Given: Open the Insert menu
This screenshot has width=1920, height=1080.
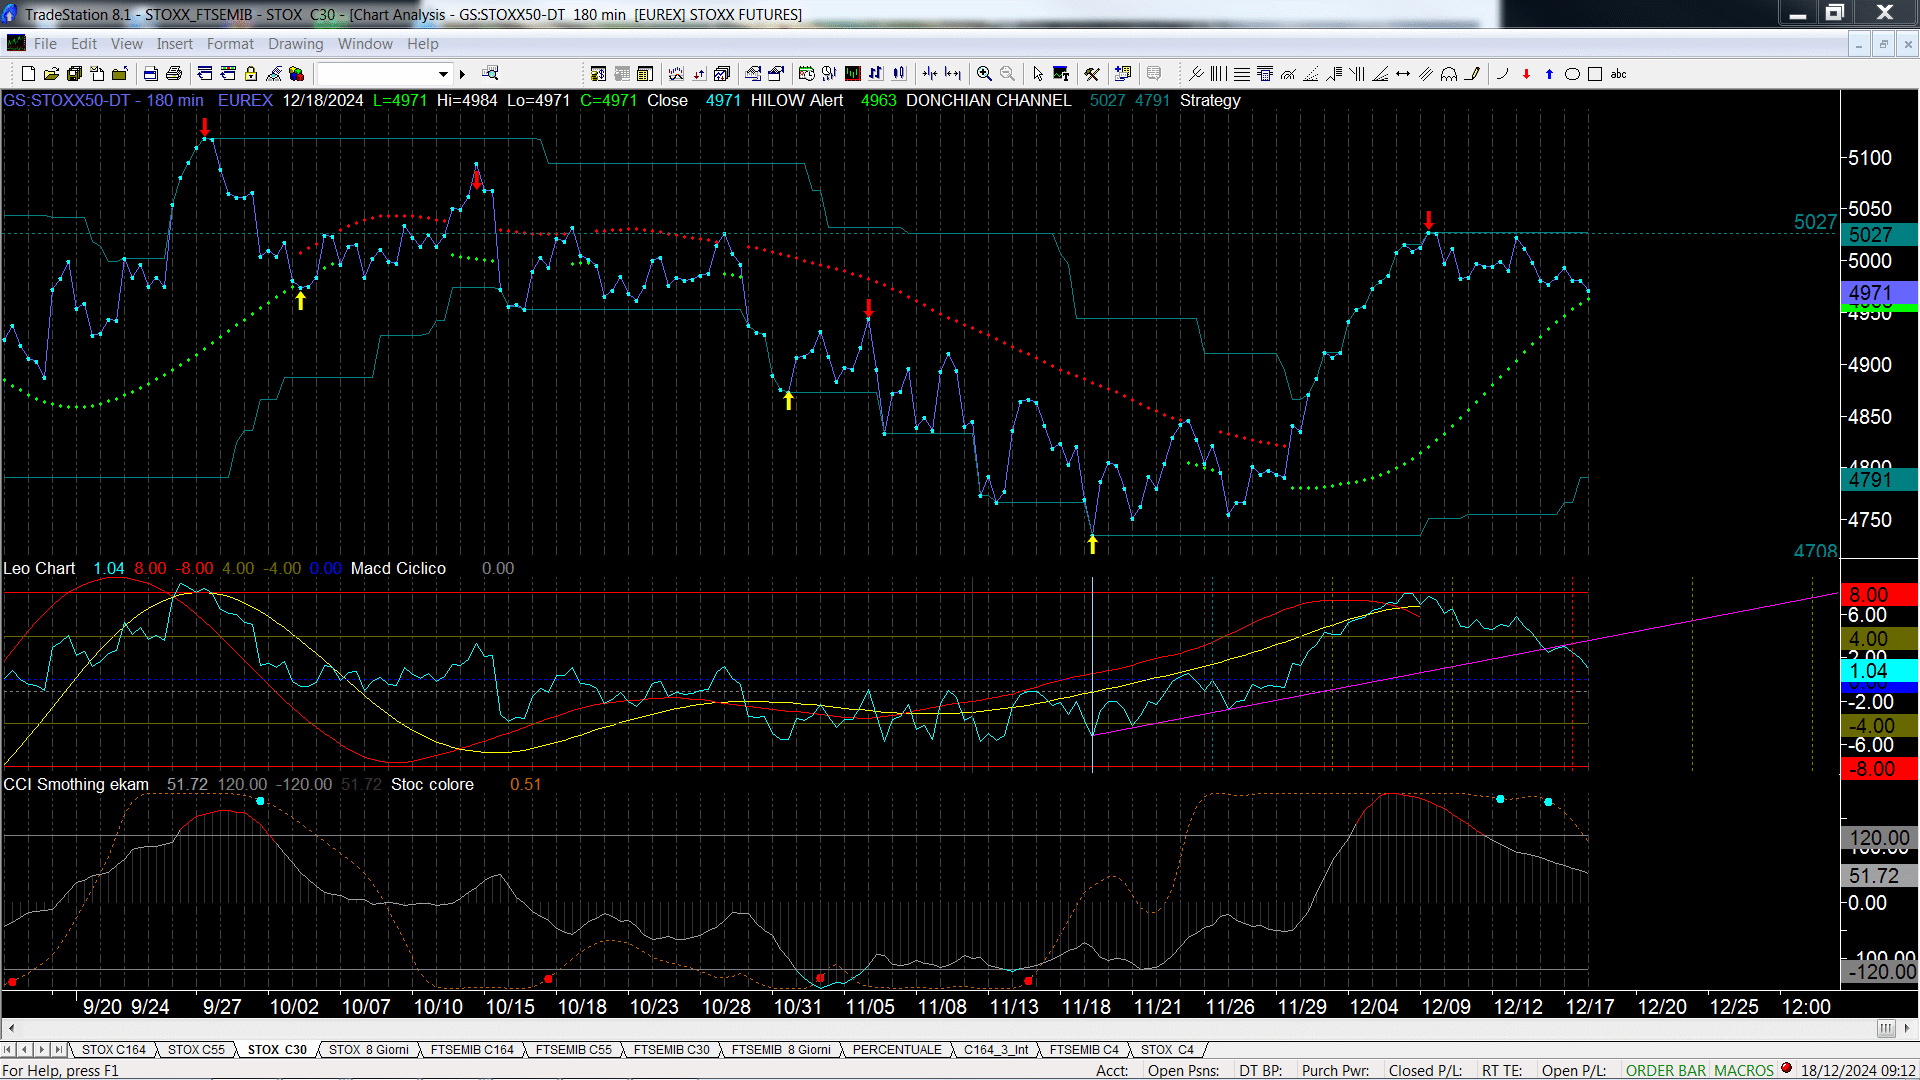Looking at the screenshot, I should click(x=174, y=44).
